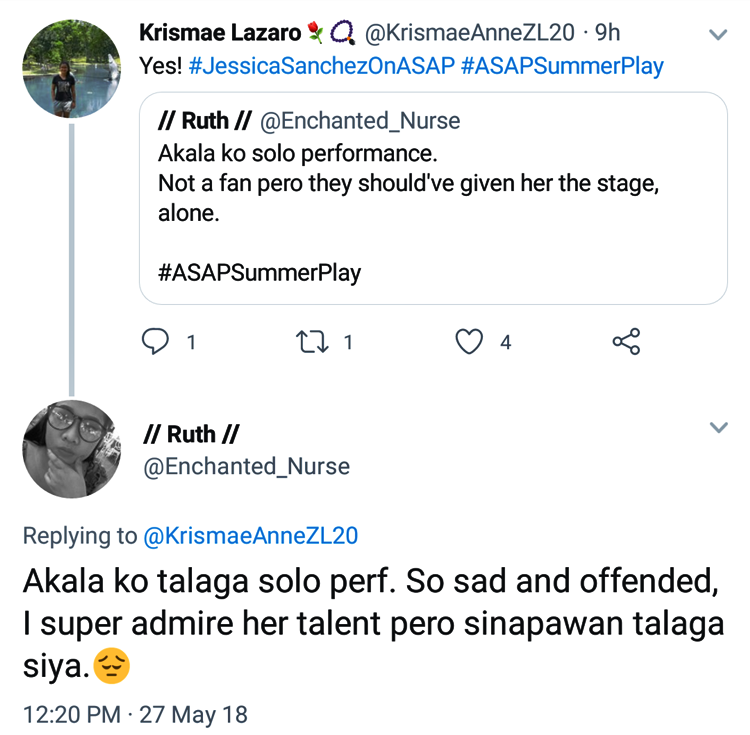Open #JessicaSanchezOnASAP hashtag

322,66
